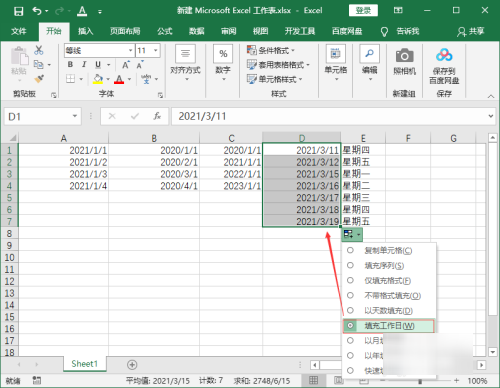
Task: Click the red font color icon in ribbon
Action: tap(119, 79)
